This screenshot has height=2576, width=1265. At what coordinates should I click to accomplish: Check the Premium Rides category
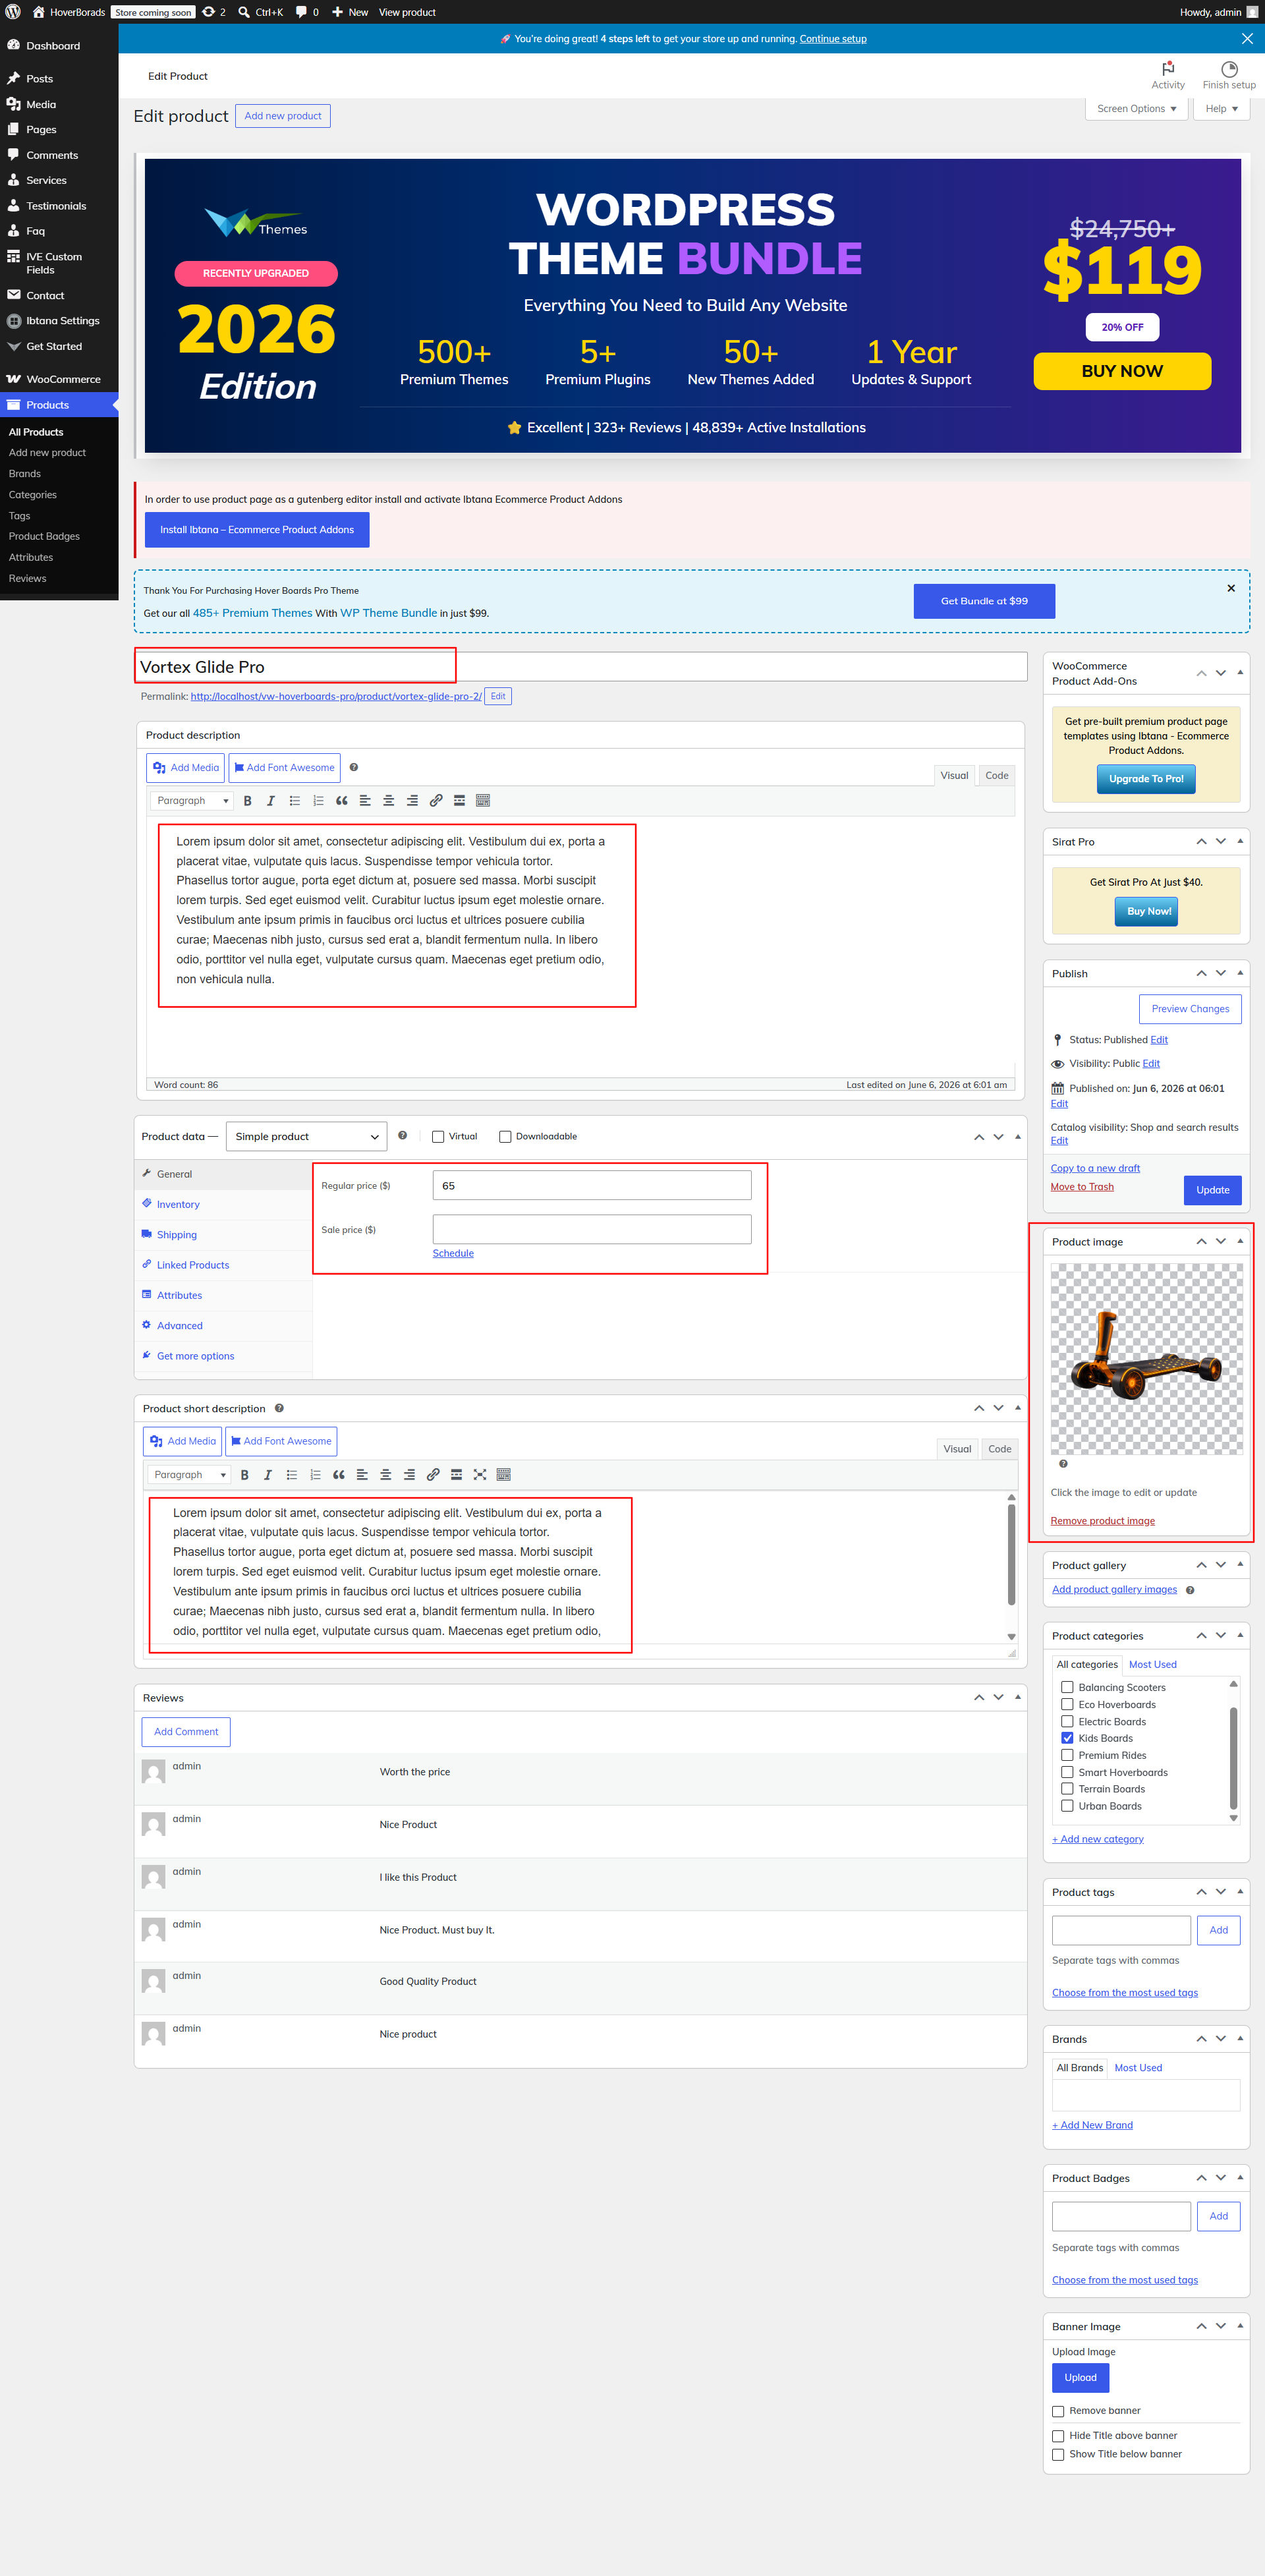coord(1067,1755)
